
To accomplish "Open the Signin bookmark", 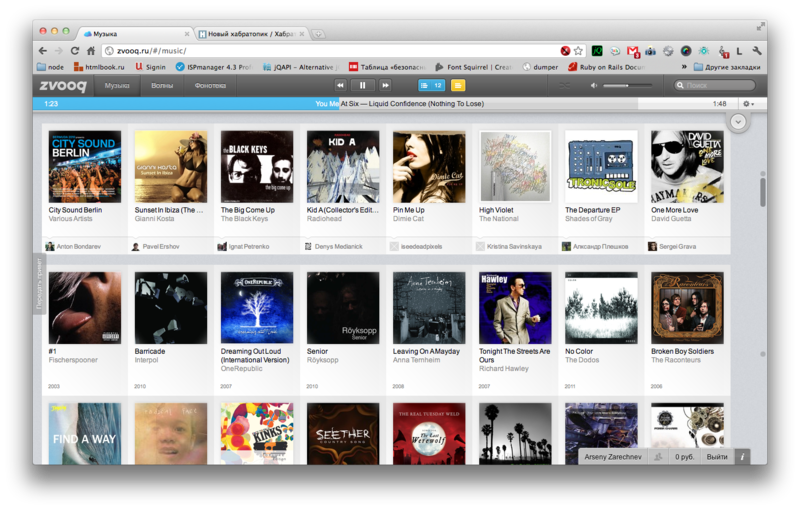I will [x=151, y=67].
